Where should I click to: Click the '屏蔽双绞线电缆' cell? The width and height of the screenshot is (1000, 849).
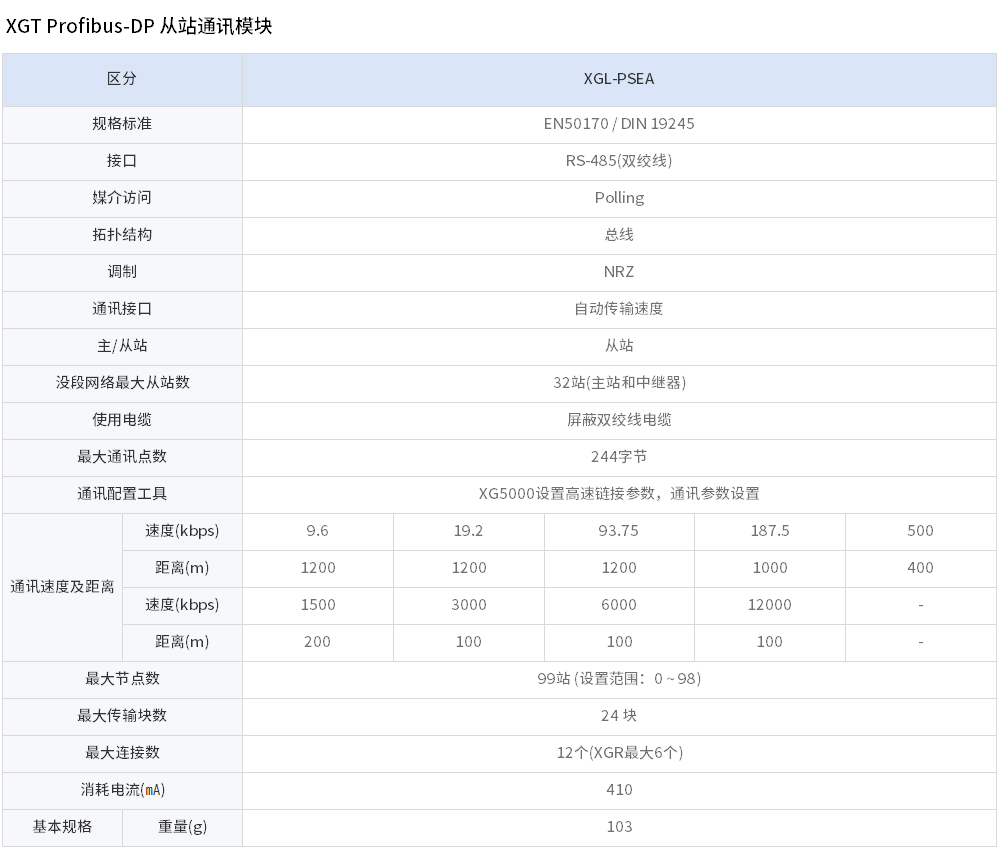pyautogui.click(x=619, y=420)
